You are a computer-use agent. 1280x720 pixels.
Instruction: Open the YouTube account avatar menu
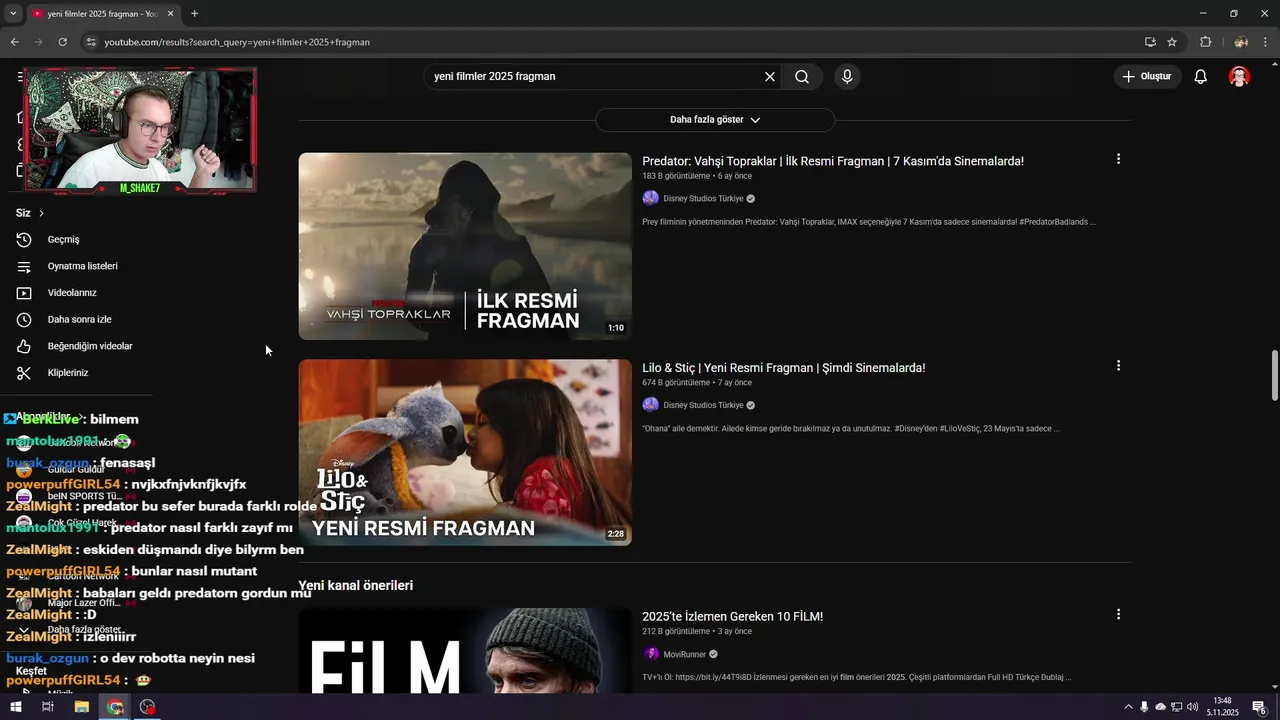pos(1239,77)
